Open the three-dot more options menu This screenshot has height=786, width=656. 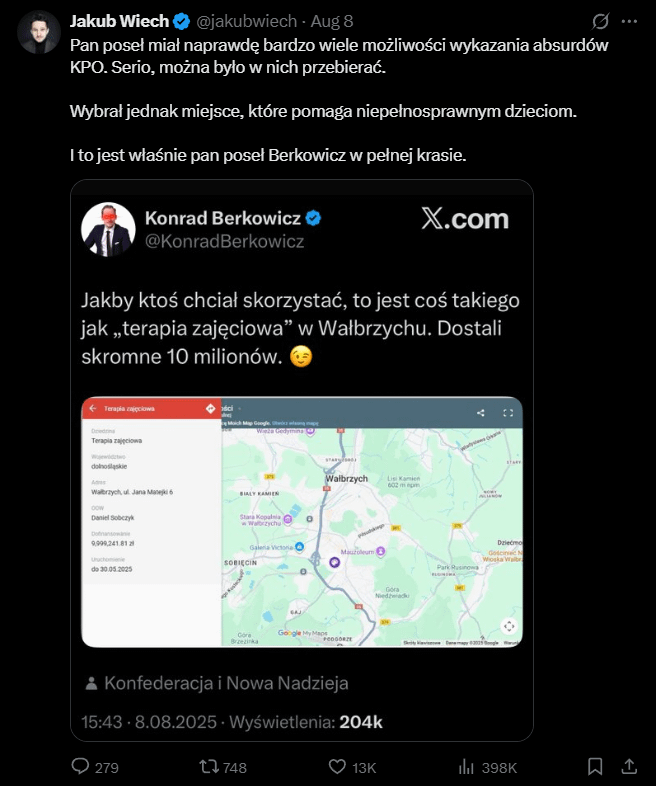[629, 21]
